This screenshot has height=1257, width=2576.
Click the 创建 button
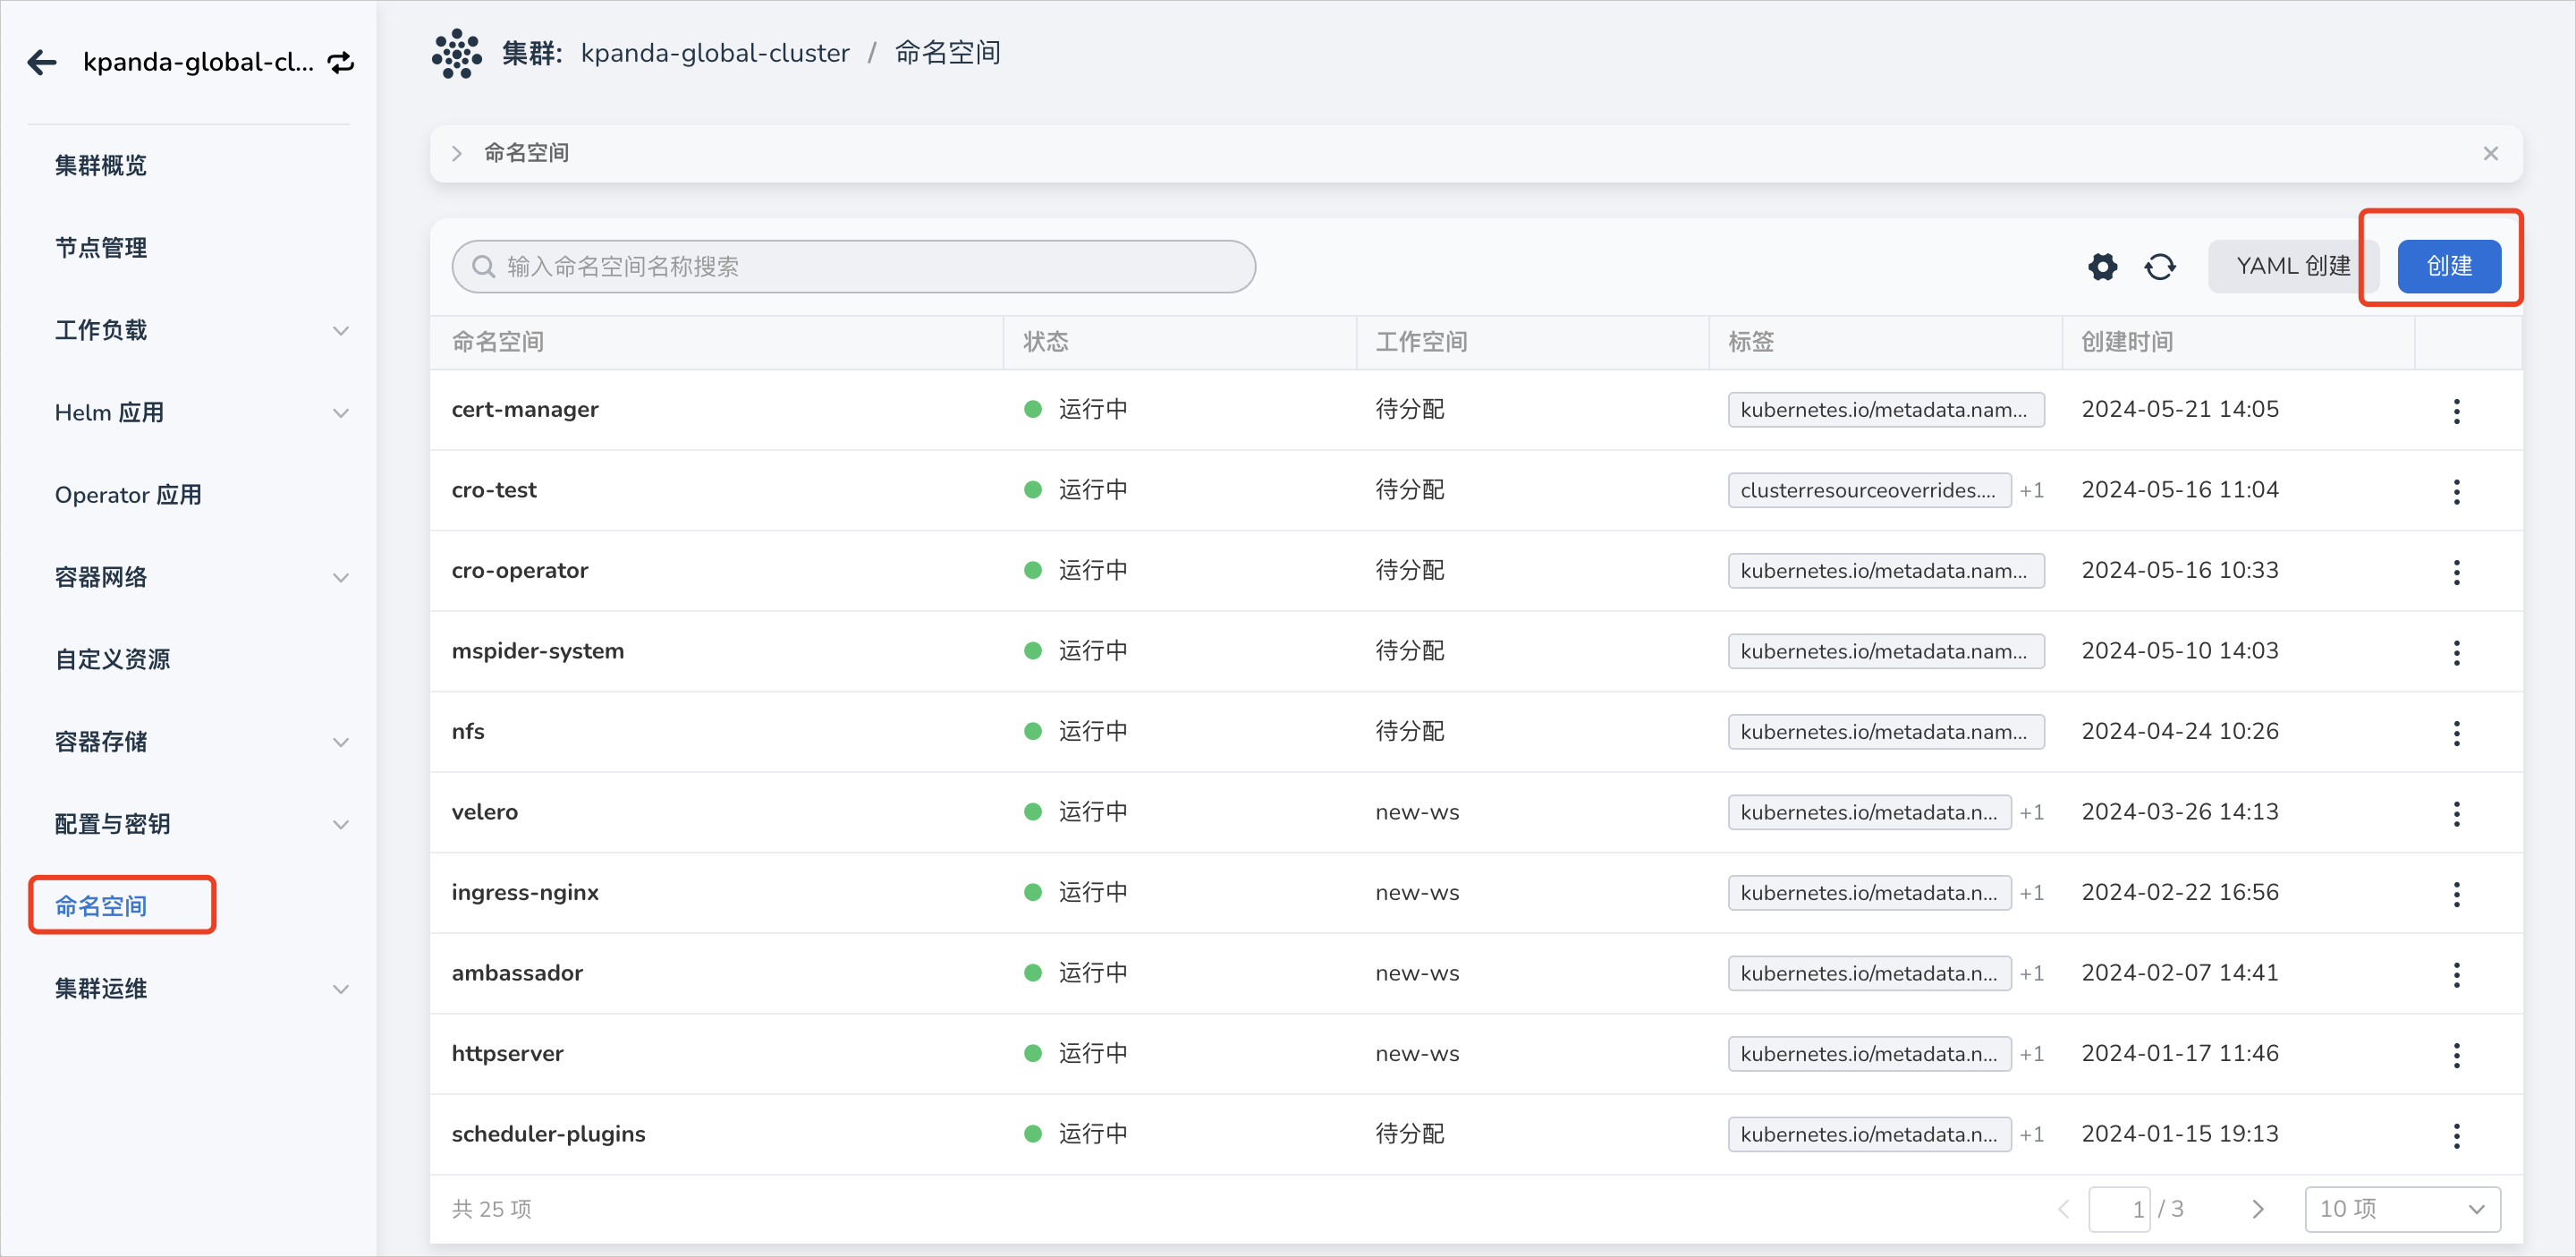[x=2448, y=266]
